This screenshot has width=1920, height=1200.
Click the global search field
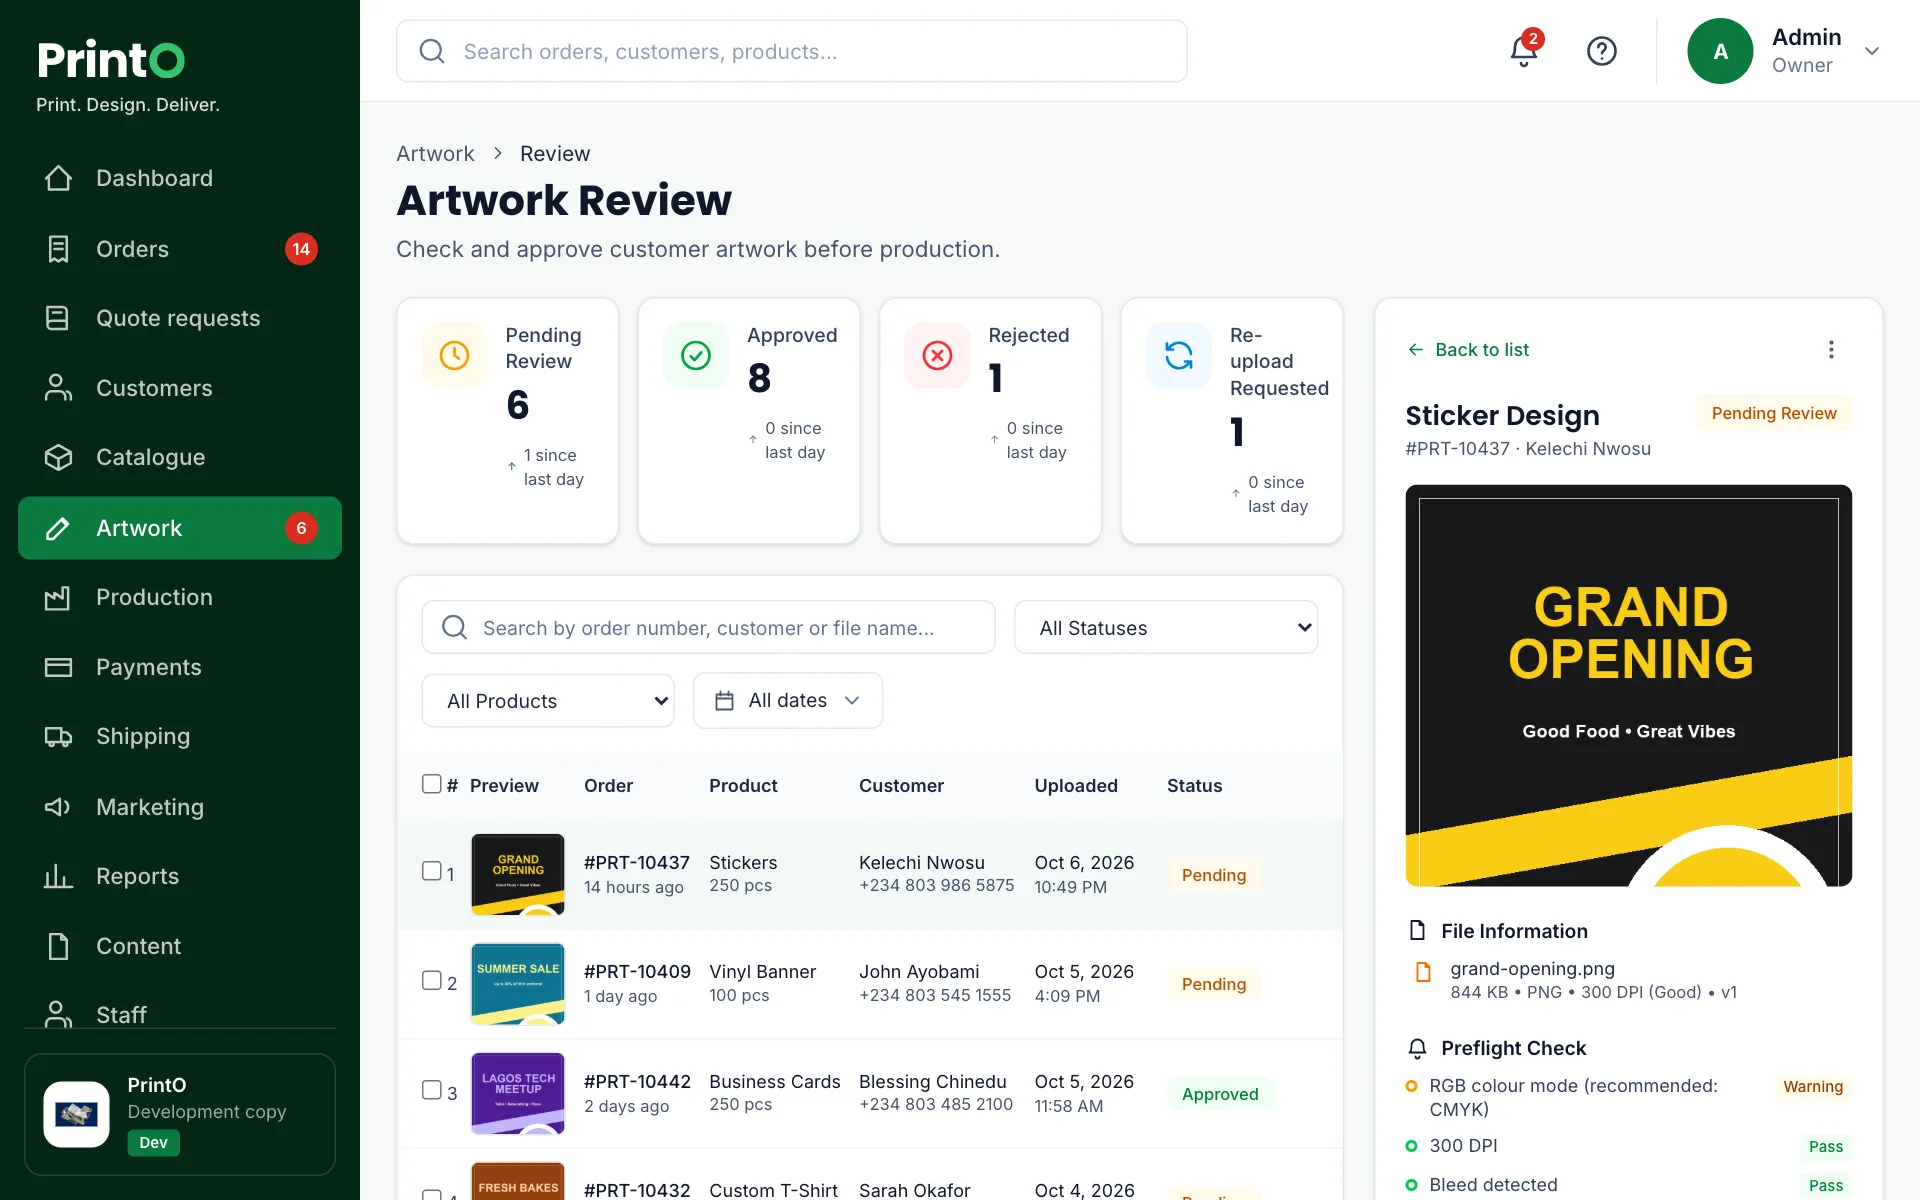[792, 51]
